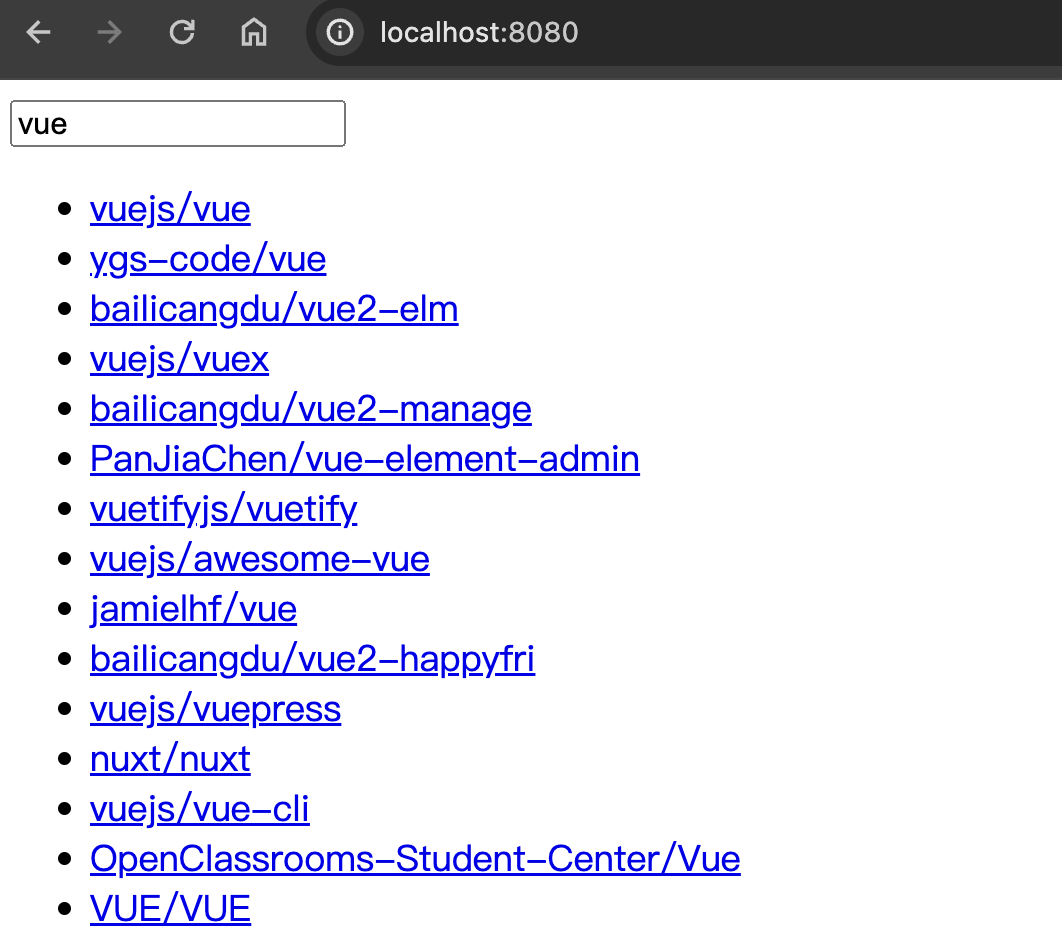Image resolution: width=1062 pixels, height=938 pixels.
Task: Click into the search box containing vue
Action: click(x=178, y=123)
